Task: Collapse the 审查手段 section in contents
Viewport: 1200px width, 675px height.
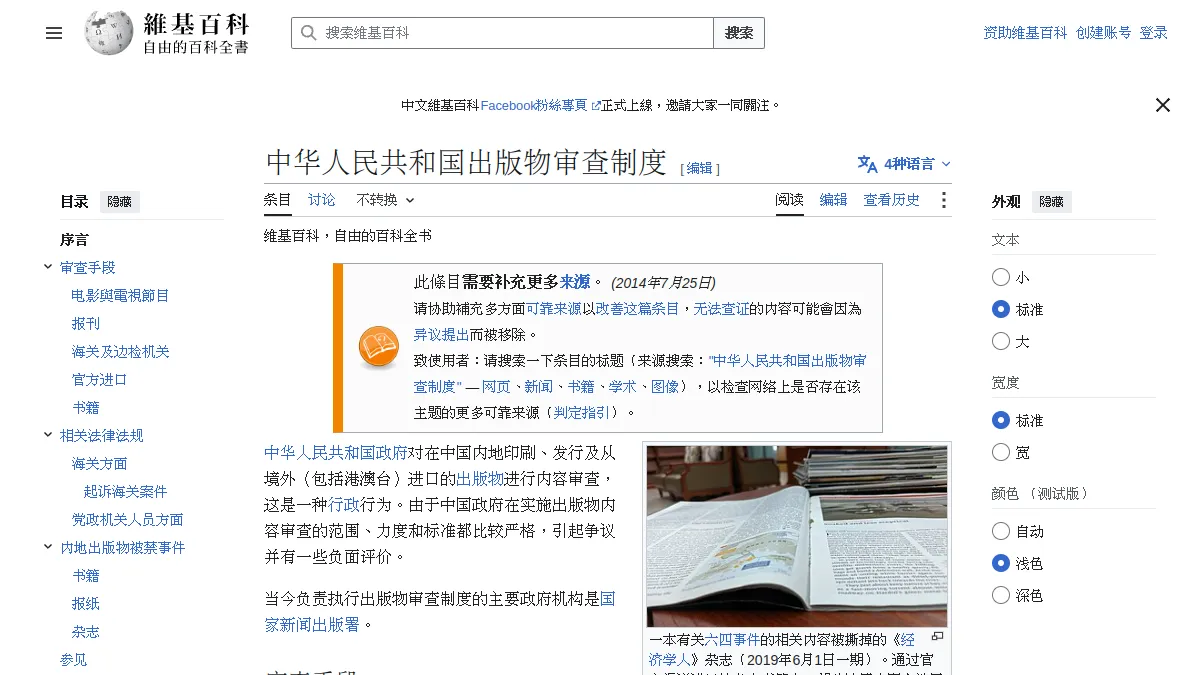Action: (48, 267)
